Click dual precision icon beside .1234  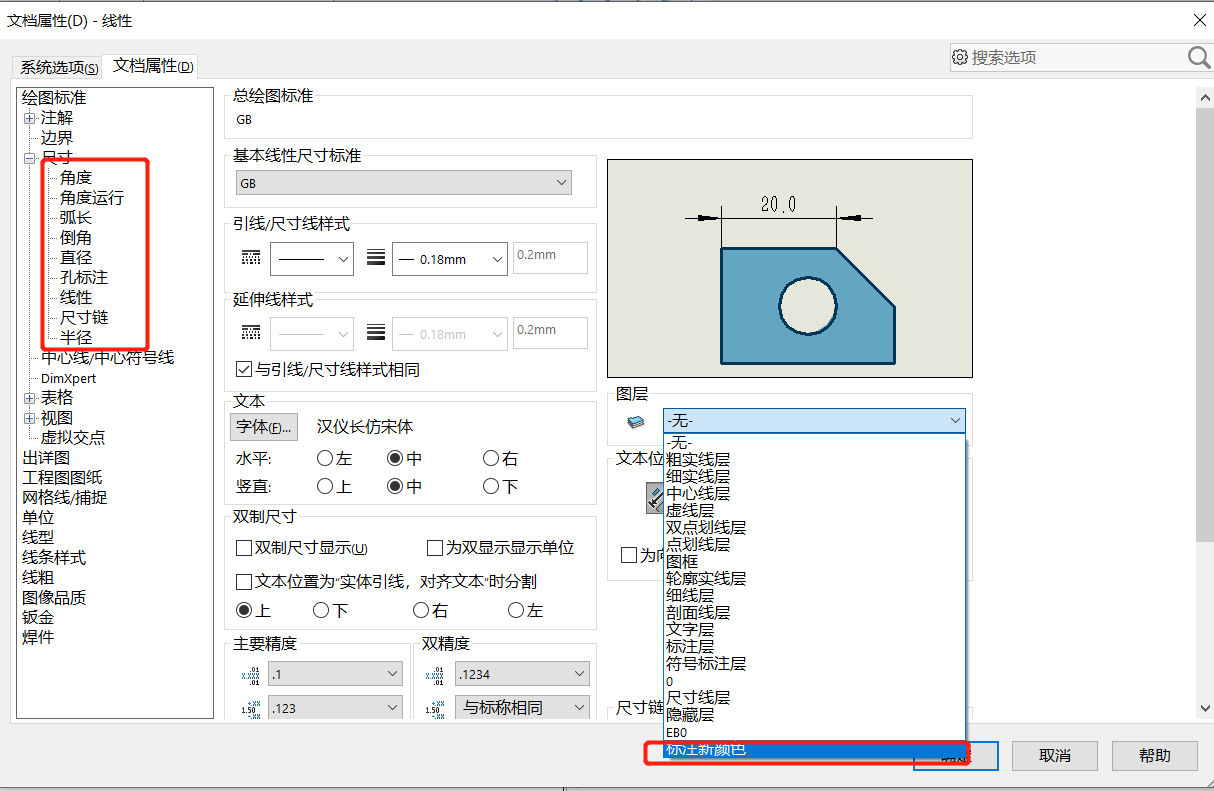pyautogui.click(x=435, y=675)
